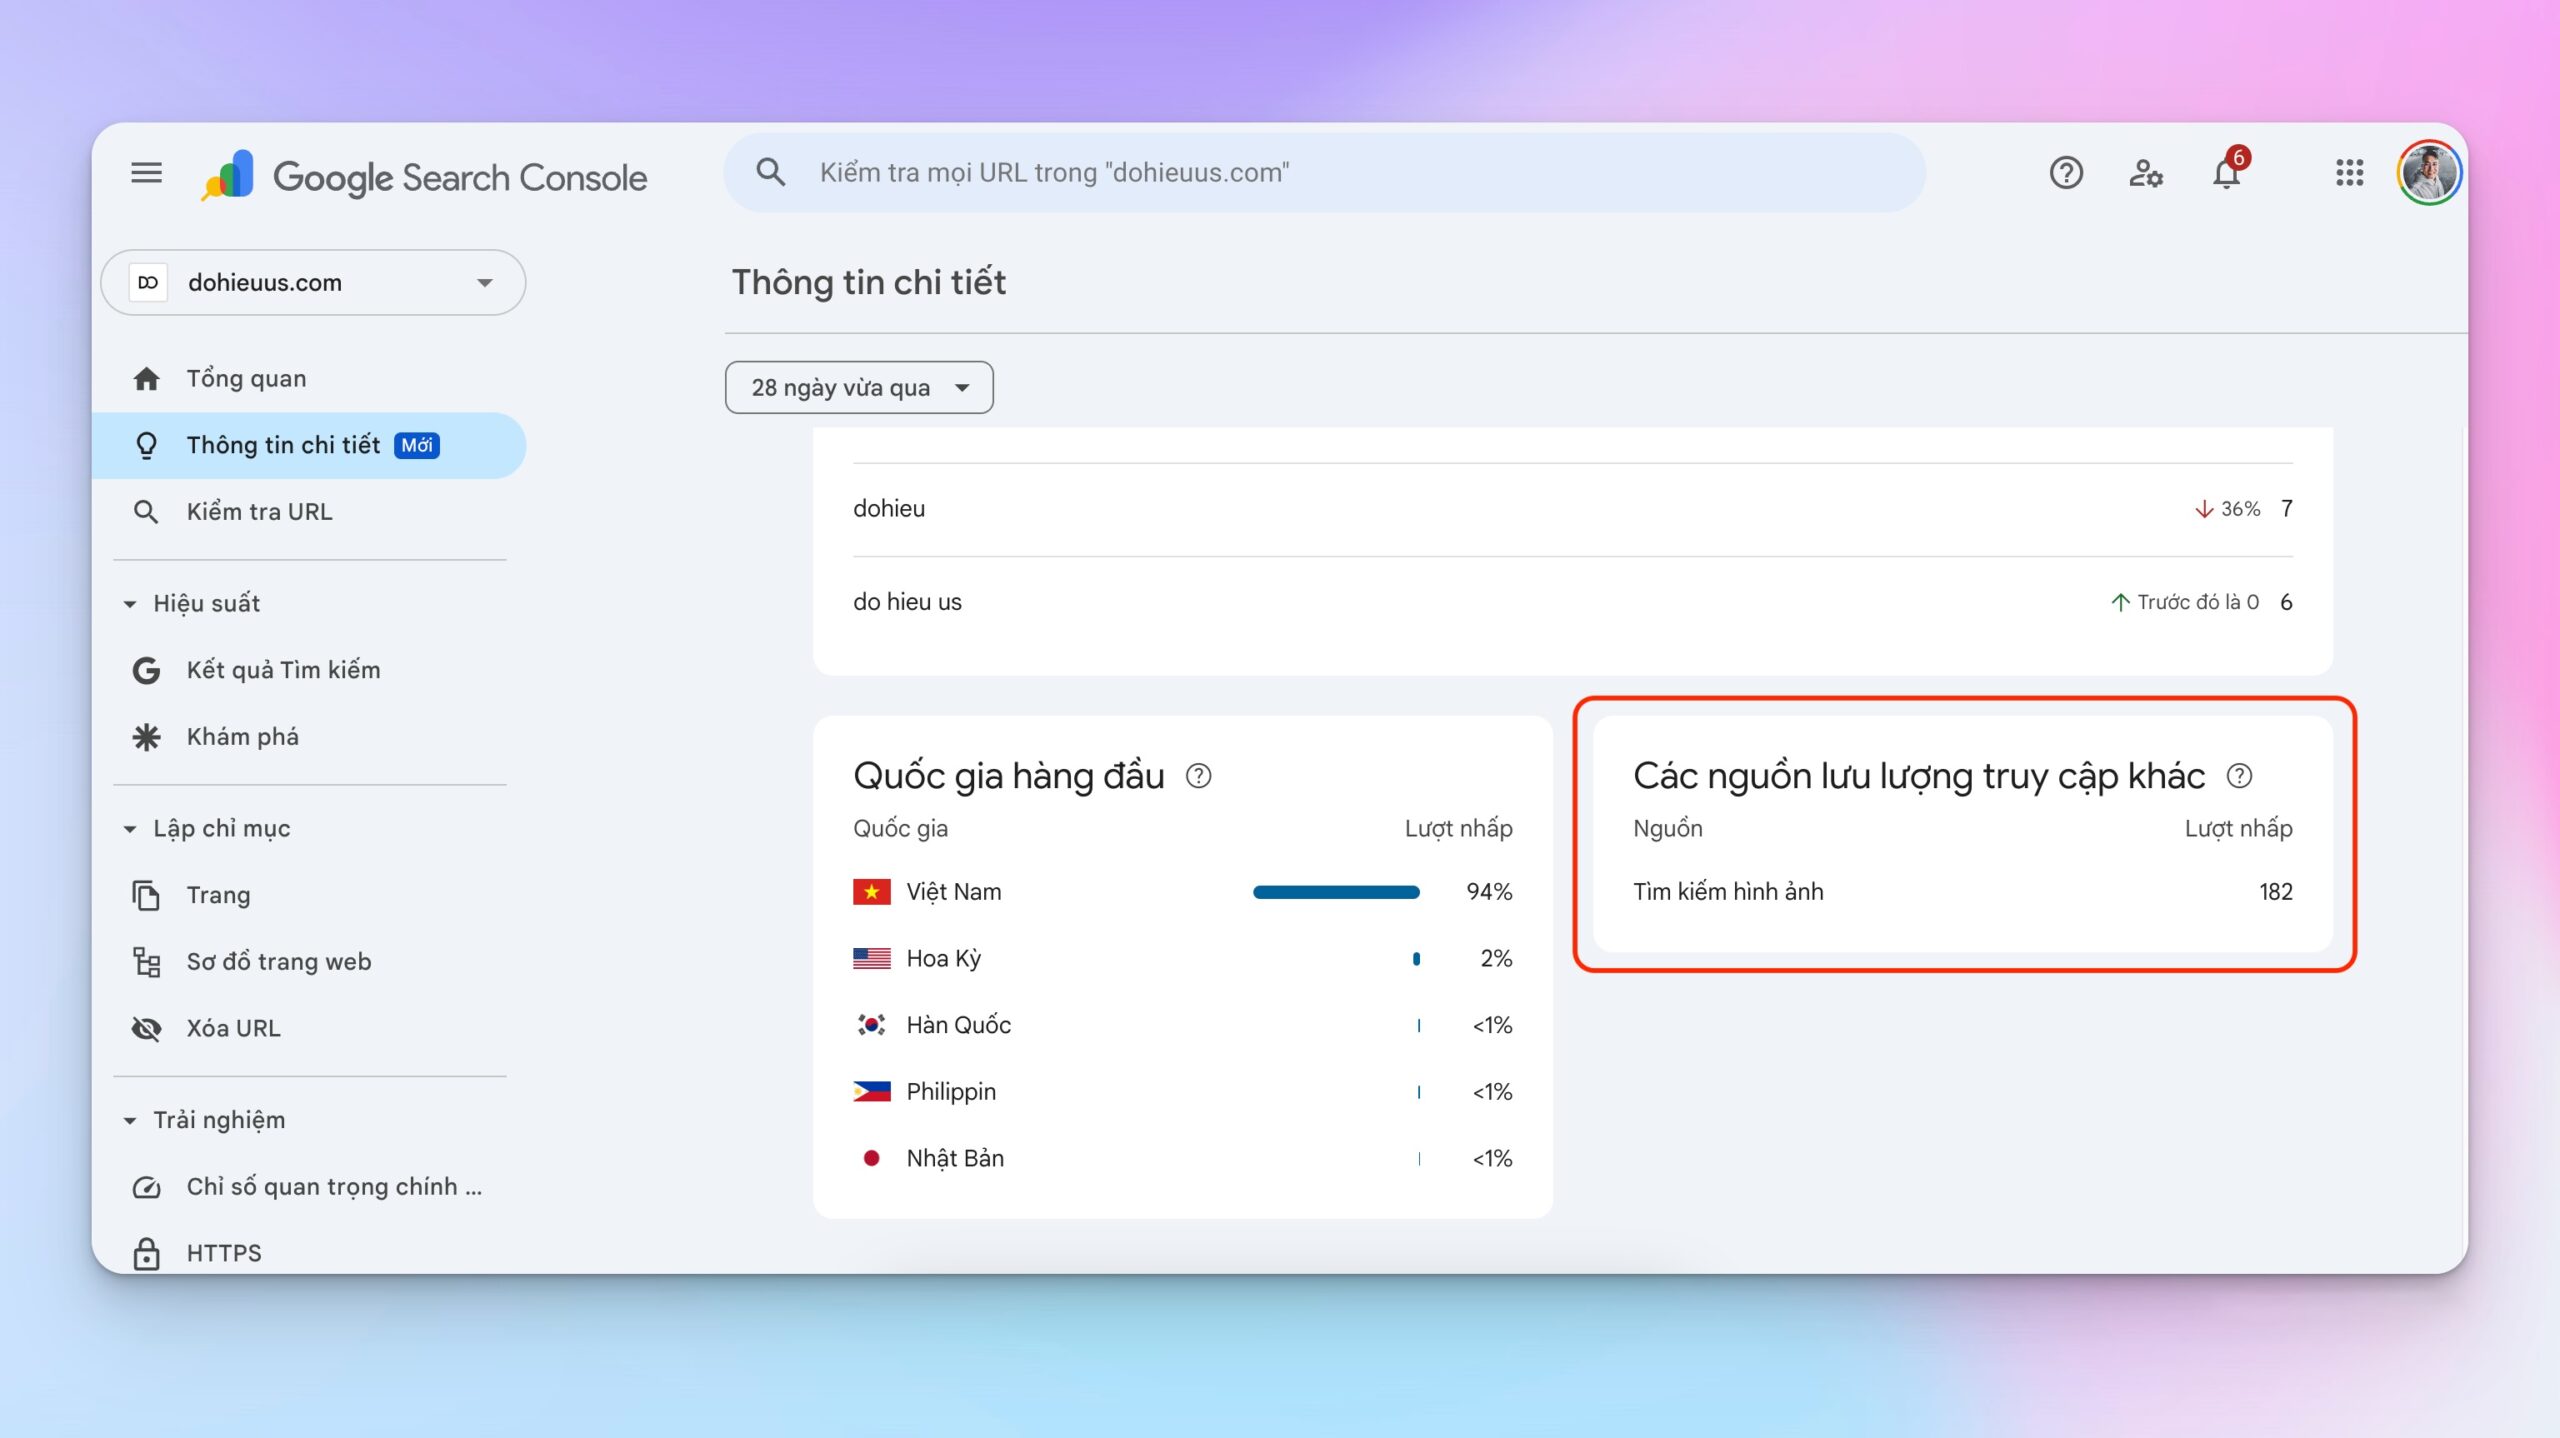The height and width of the screenshot is (1438, 2560).
Task: Click the Xóa URL crossed-eye icon
Action: (x=146, y=1028)
